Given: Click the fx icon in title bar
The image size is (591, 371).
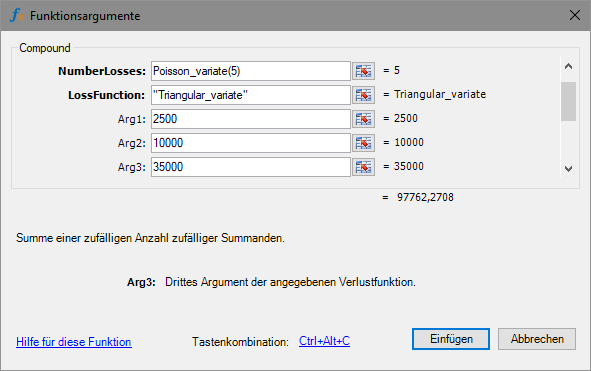Looking at the screenshot, I should click(17, 15).
